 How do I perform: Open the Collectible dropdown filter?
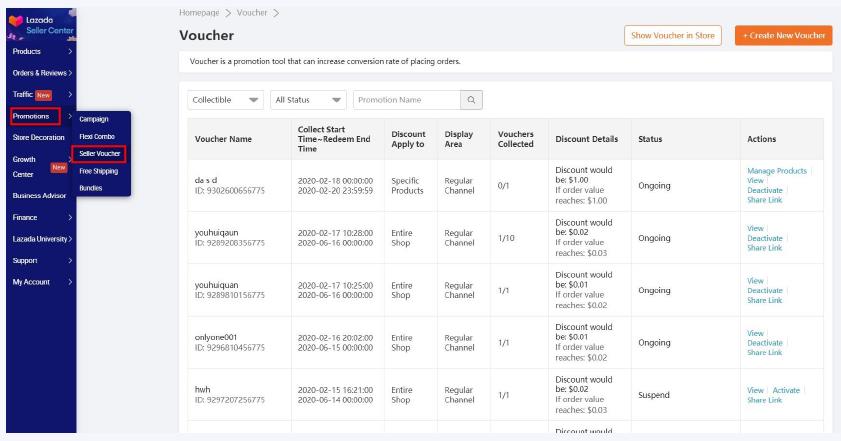tap(226, 100)
